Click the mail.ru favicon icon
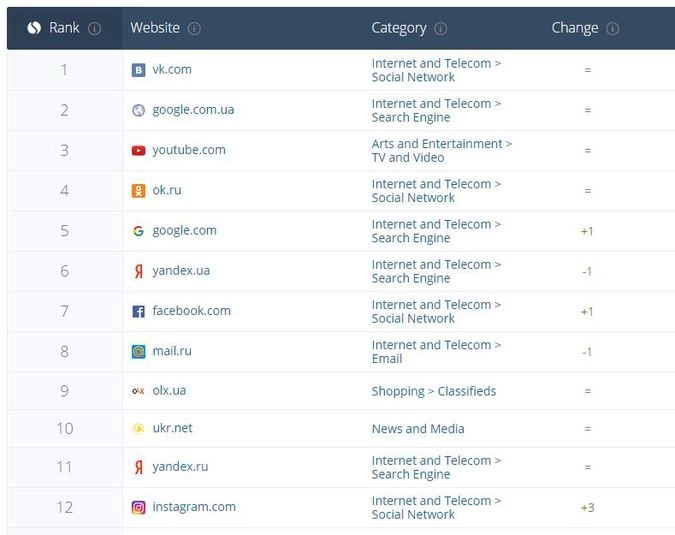 pos(139,352)
